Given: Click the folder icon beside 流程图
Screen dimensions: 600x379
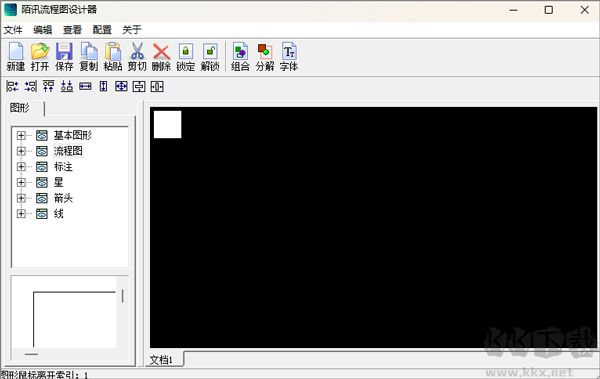Looking at the screenshot, I should tap(42, 151).
